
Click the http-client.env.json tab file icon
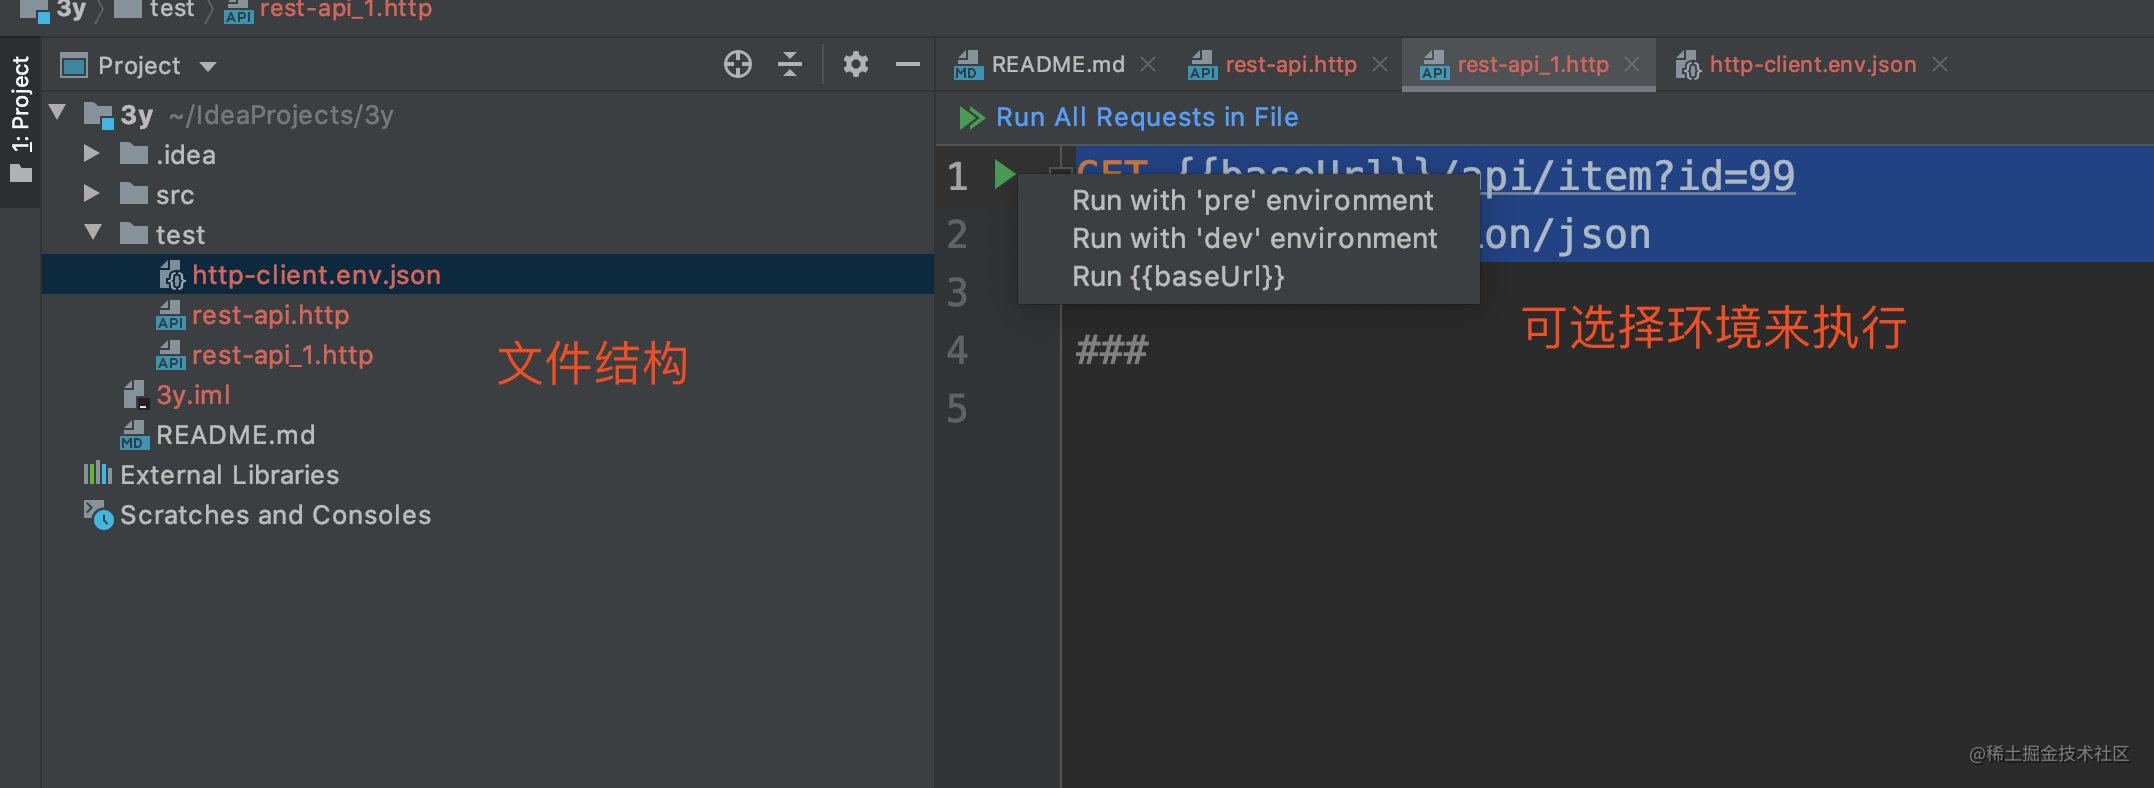[1688, 65]
